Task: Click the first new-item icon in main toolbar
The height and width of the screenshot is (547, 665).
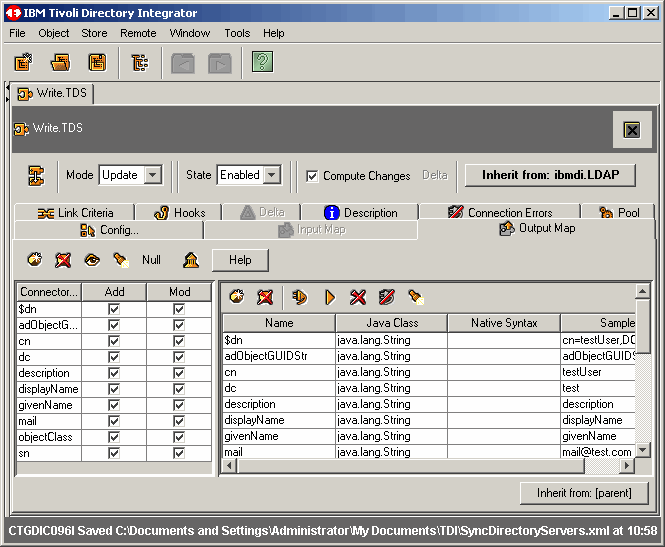Action: point(24,63)
